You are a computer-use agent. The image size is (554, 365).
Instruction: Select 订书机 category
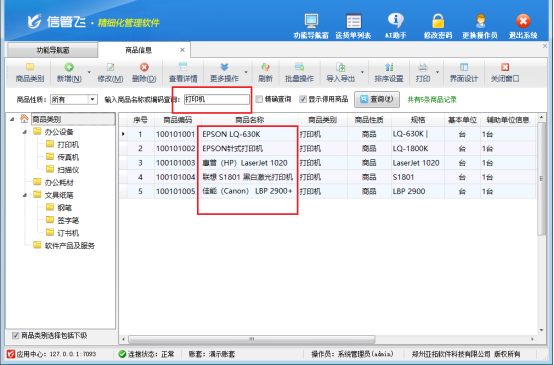pyautogui.click(x=68, y=233)
